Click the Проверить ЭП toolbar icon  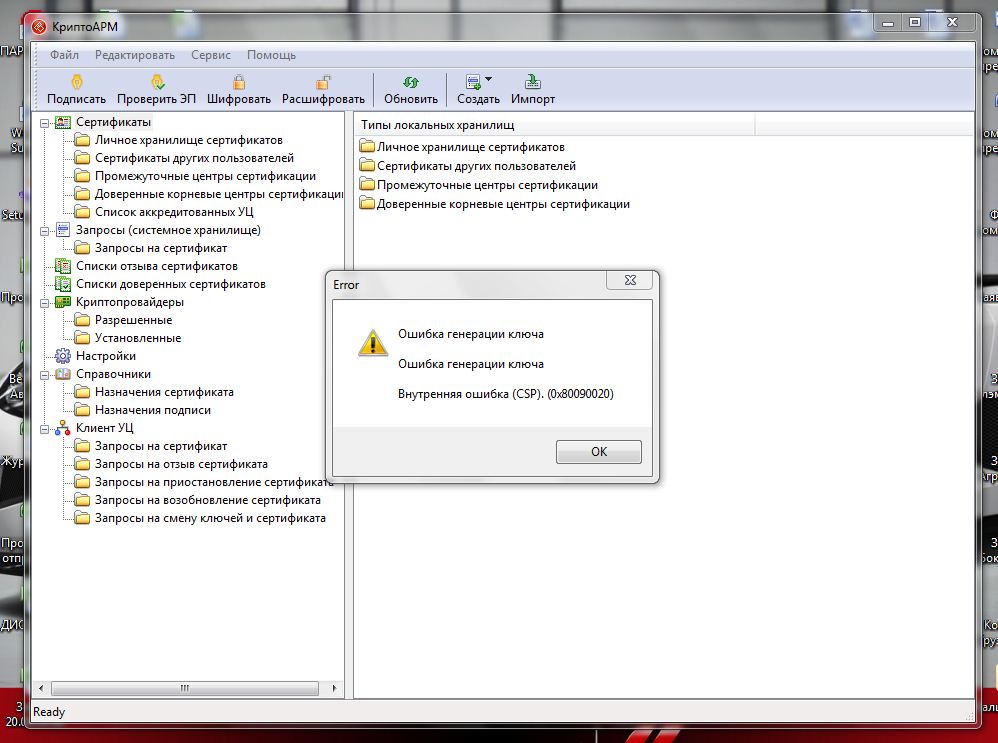tap(156, 83)
